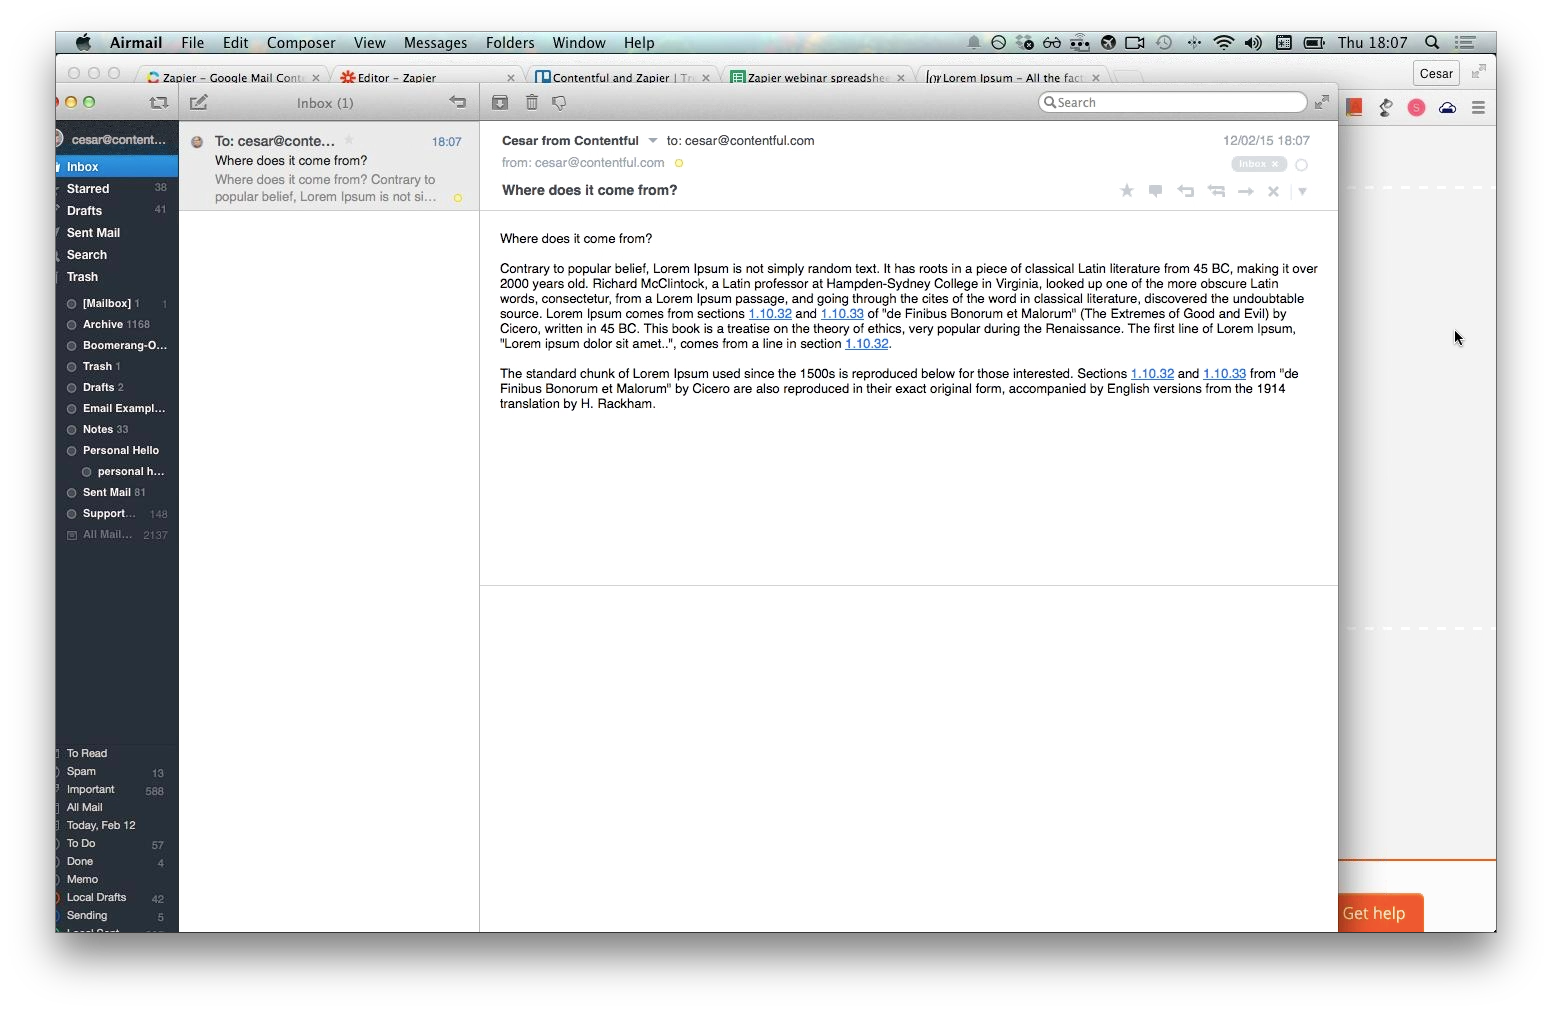The height and width of the screenshot is (1012, 1552).
Task: Open the Starred folder
Action: tap(117, 189)
